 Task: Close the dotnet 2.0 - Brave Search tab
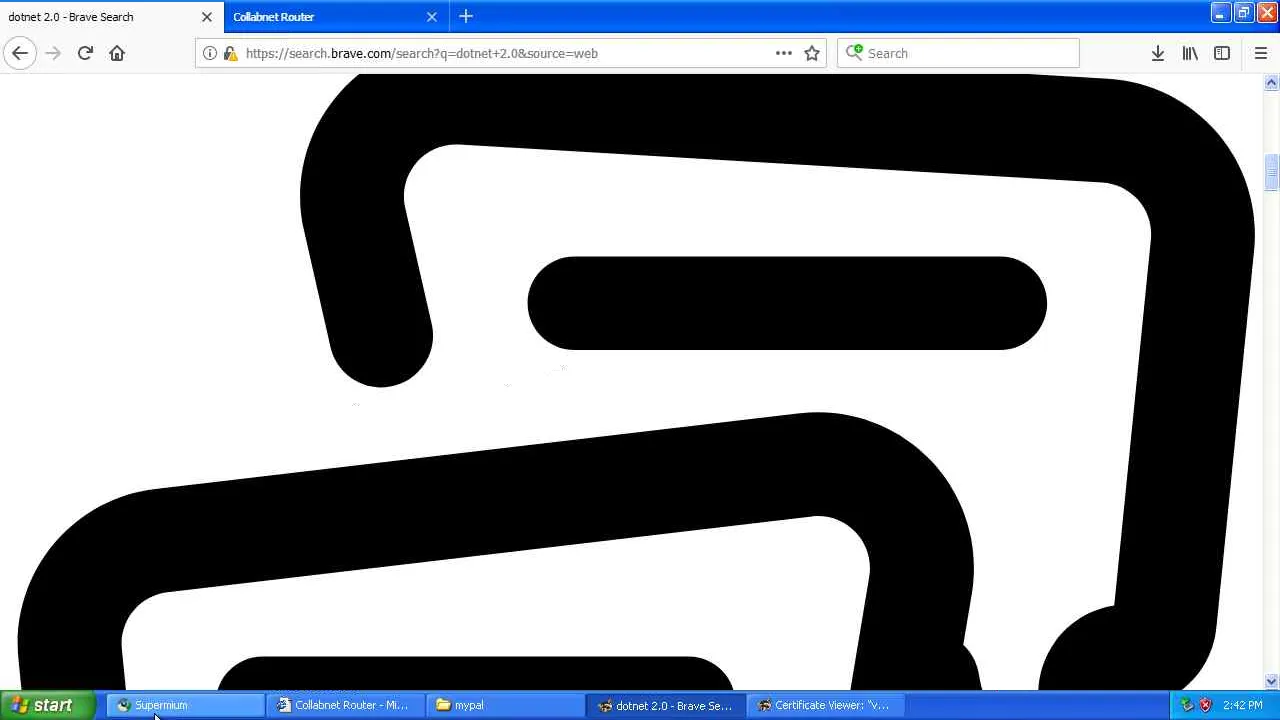point(207,16)
